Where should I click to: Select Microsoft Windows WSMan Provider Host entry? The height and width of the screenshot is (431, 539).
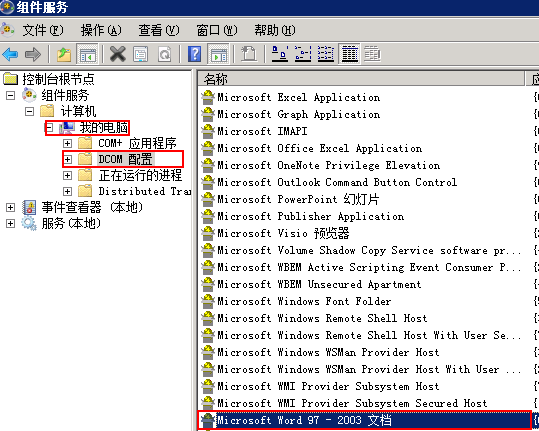[328, 352]
